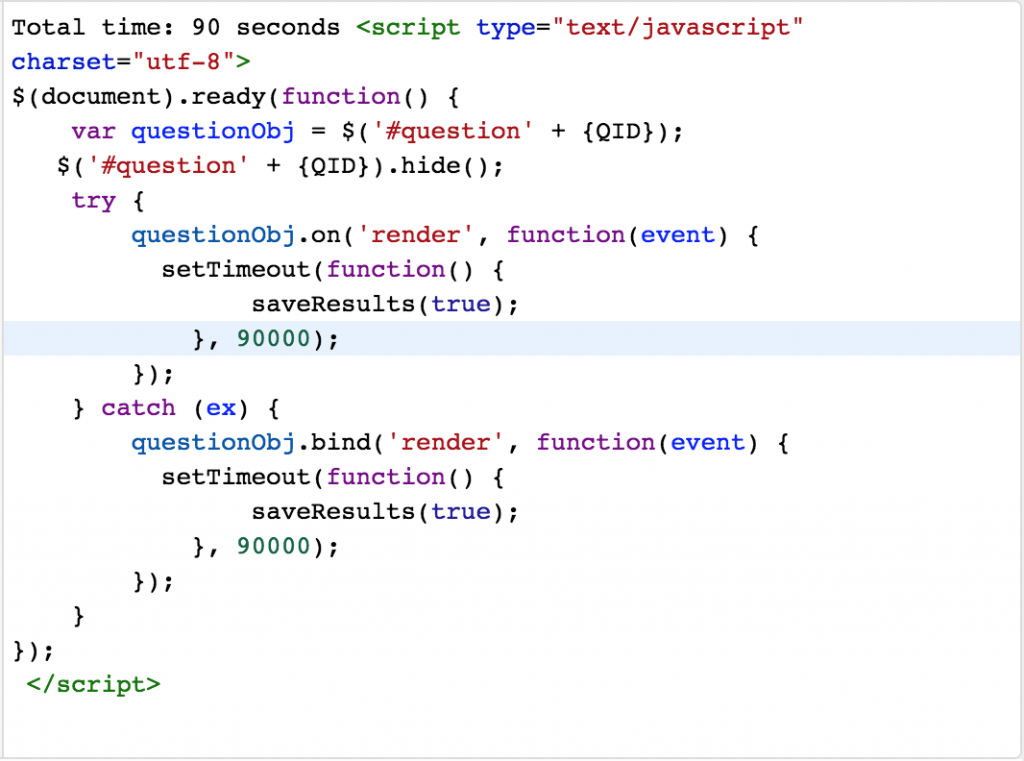Click the "Total time: 90 seconds" text
1024x761 pixels.
click(x=176, y=27)
